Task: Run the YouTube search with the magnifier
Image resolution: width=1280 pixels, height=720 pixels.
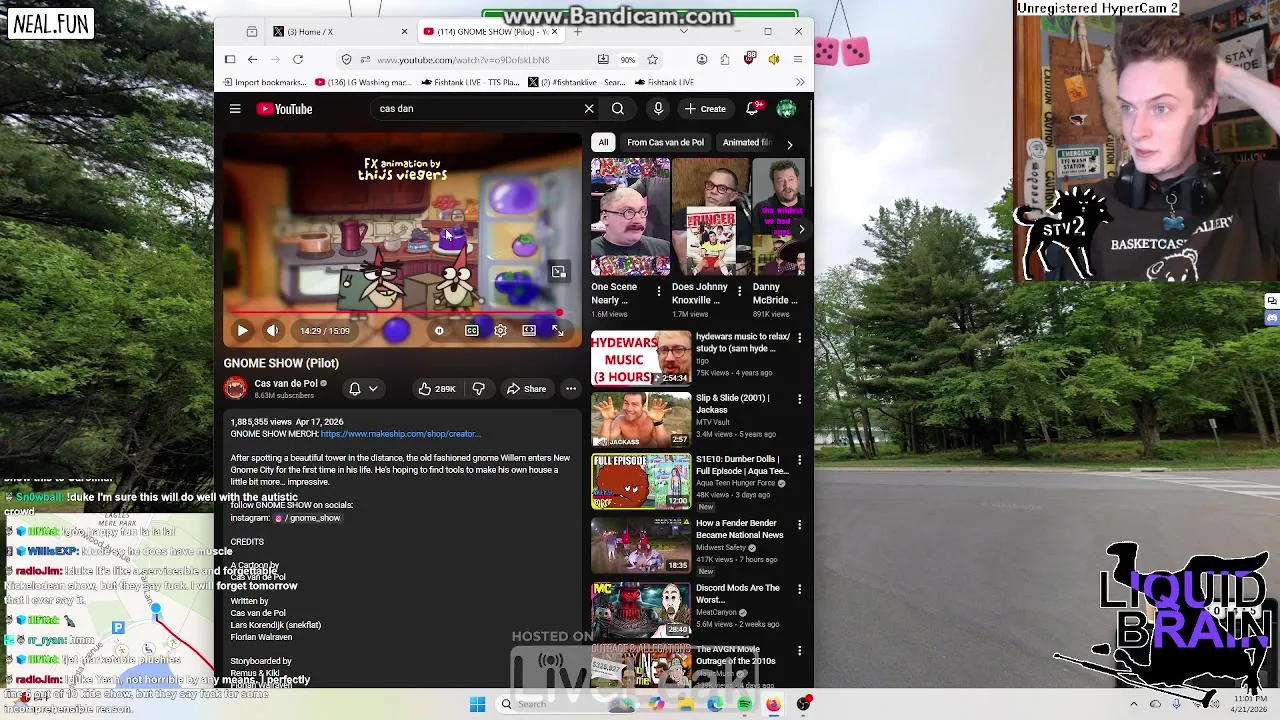Action: (618, 109)
